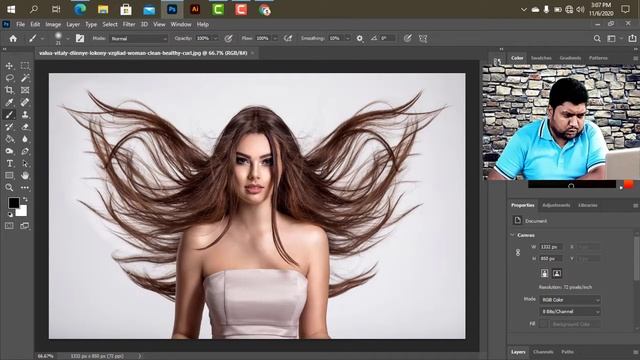
Task: Open the RGB Color mode dropdown
Action: pos(570,300)
